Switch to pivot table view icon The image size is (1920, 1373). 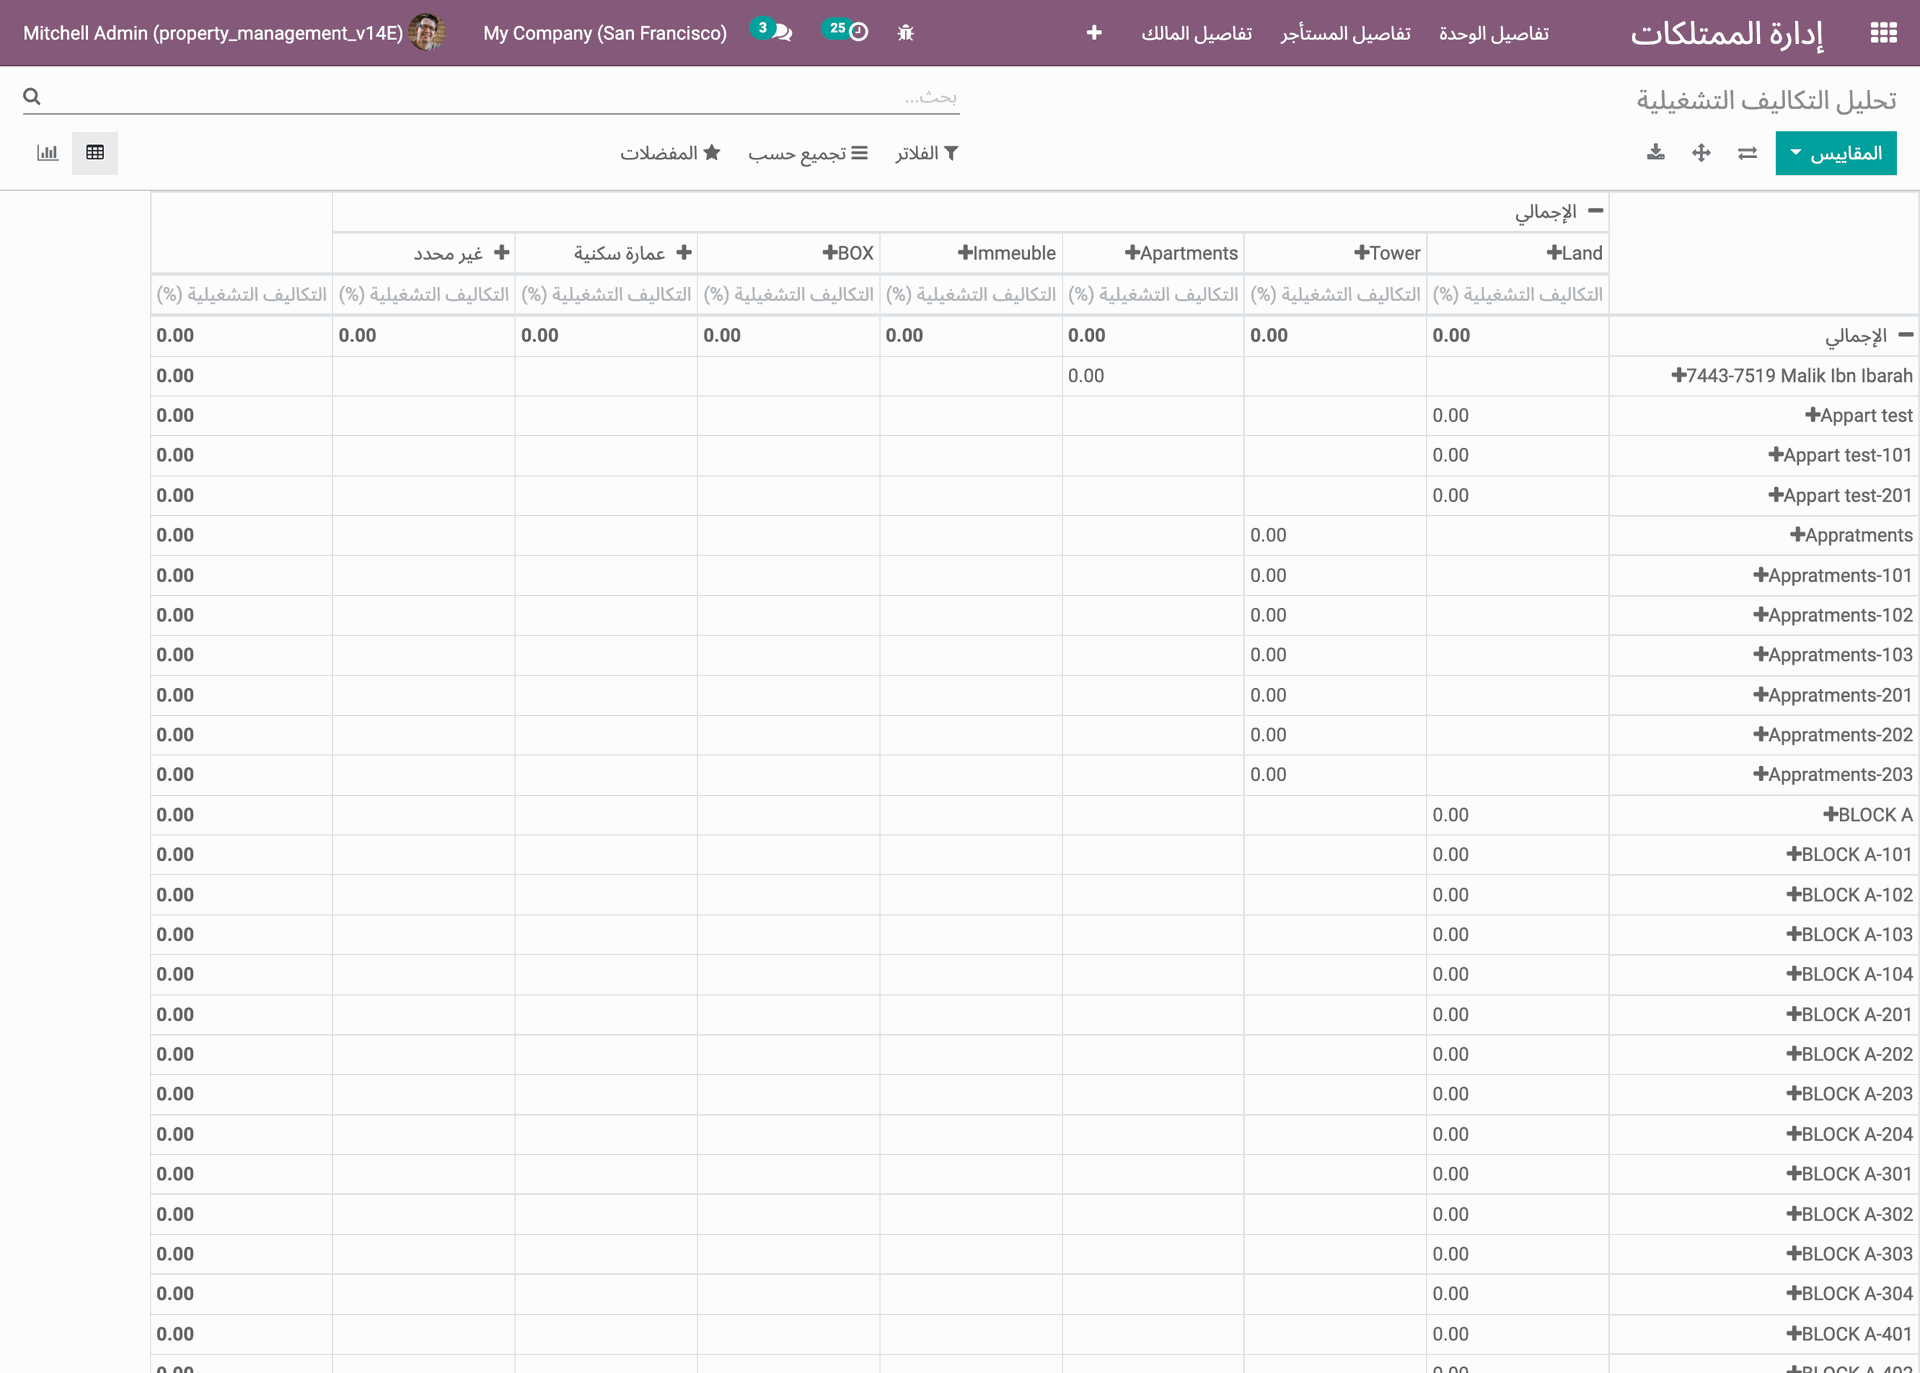(95, 153)
